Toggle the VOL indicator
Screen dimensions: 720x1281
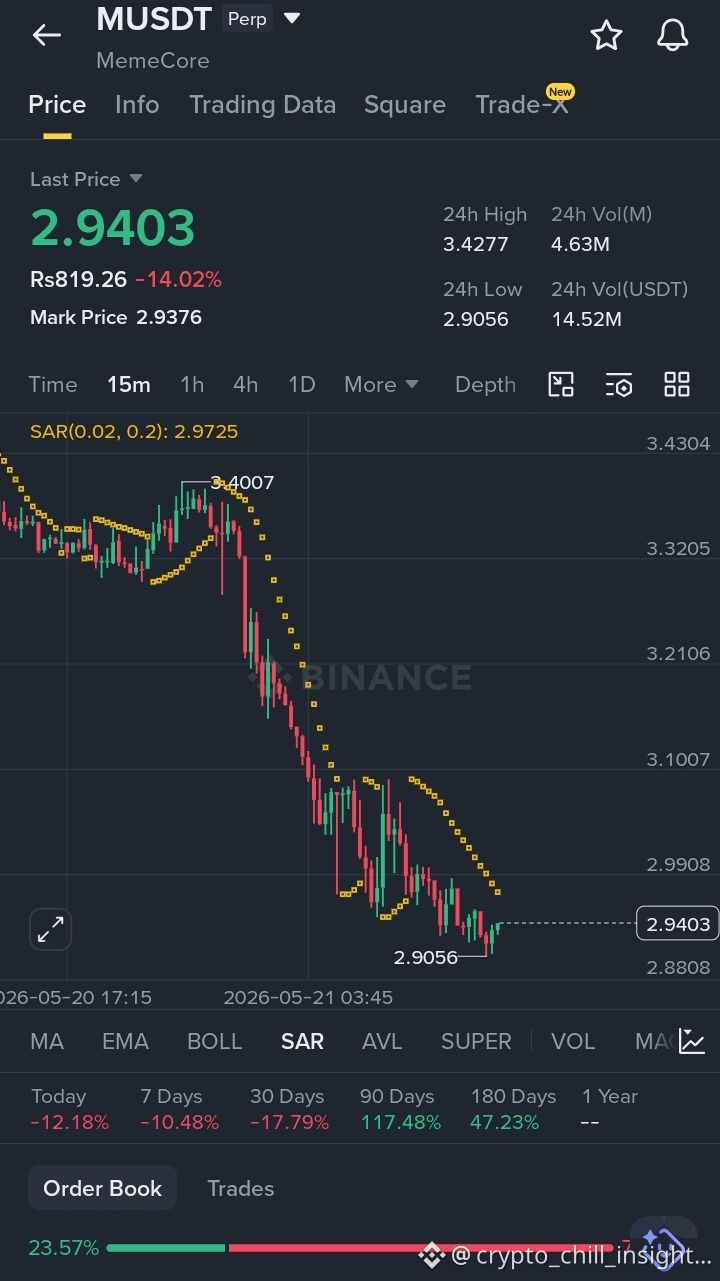573,1041
